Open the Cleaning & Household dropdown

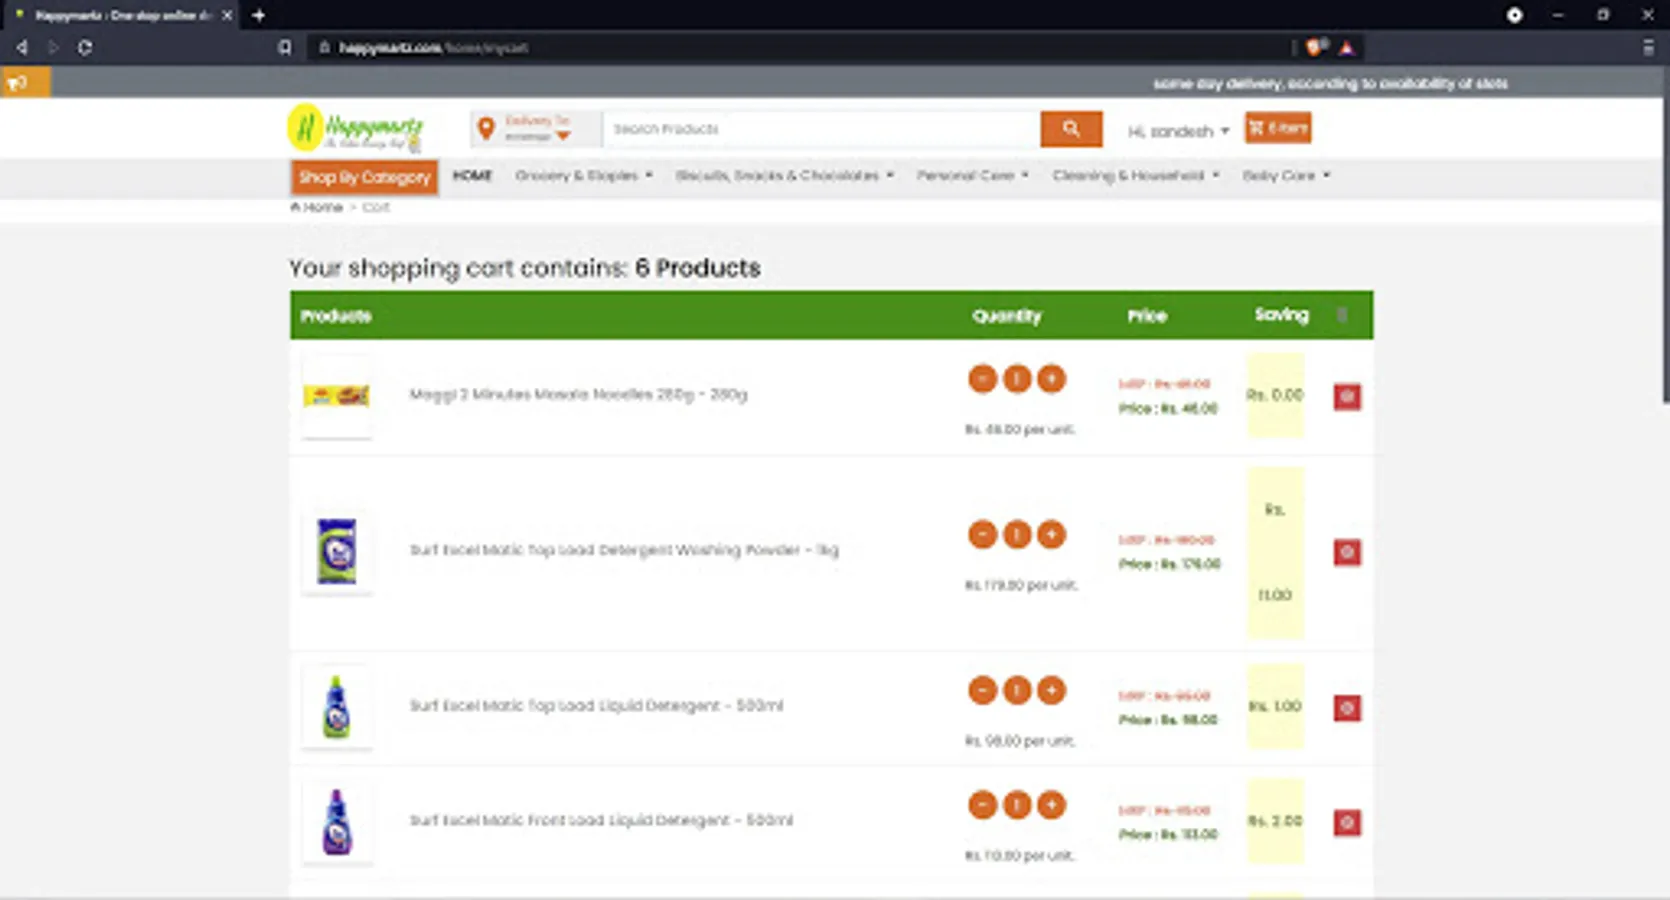point(1136,175)
